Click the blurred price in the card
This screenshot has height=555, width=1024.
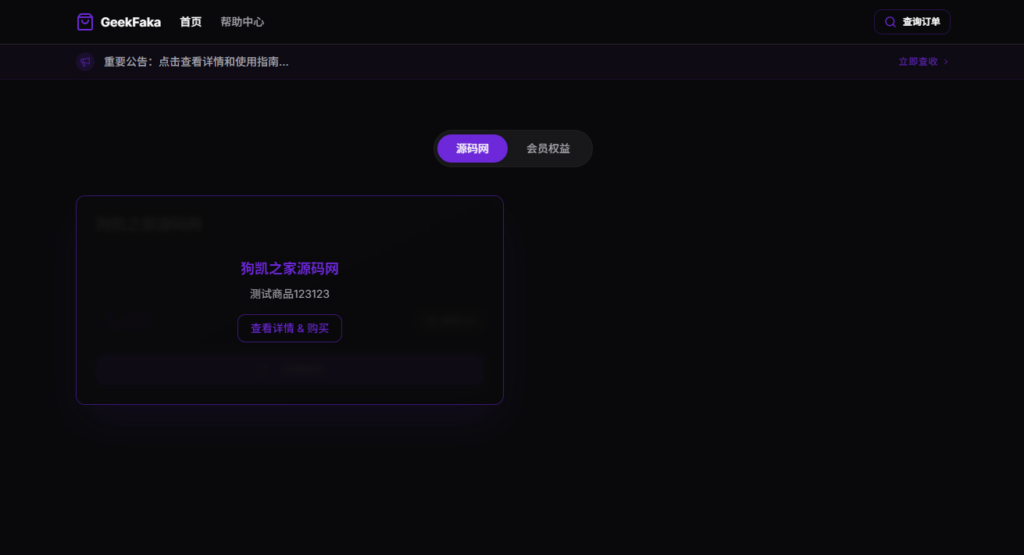(131, 320)
